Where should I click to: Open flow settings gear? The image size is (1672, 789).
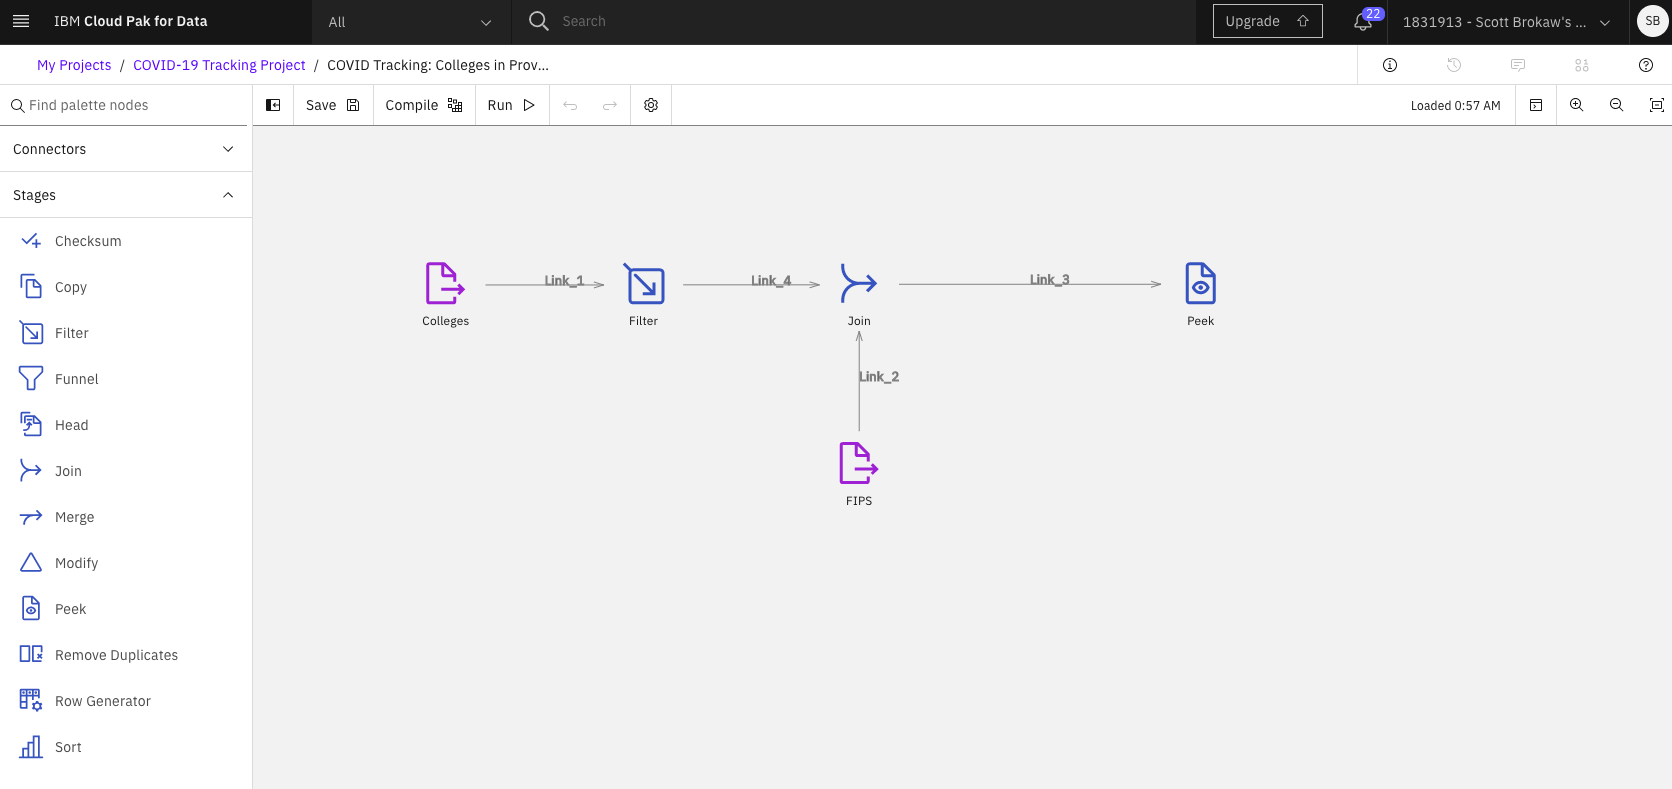(651, 105)
